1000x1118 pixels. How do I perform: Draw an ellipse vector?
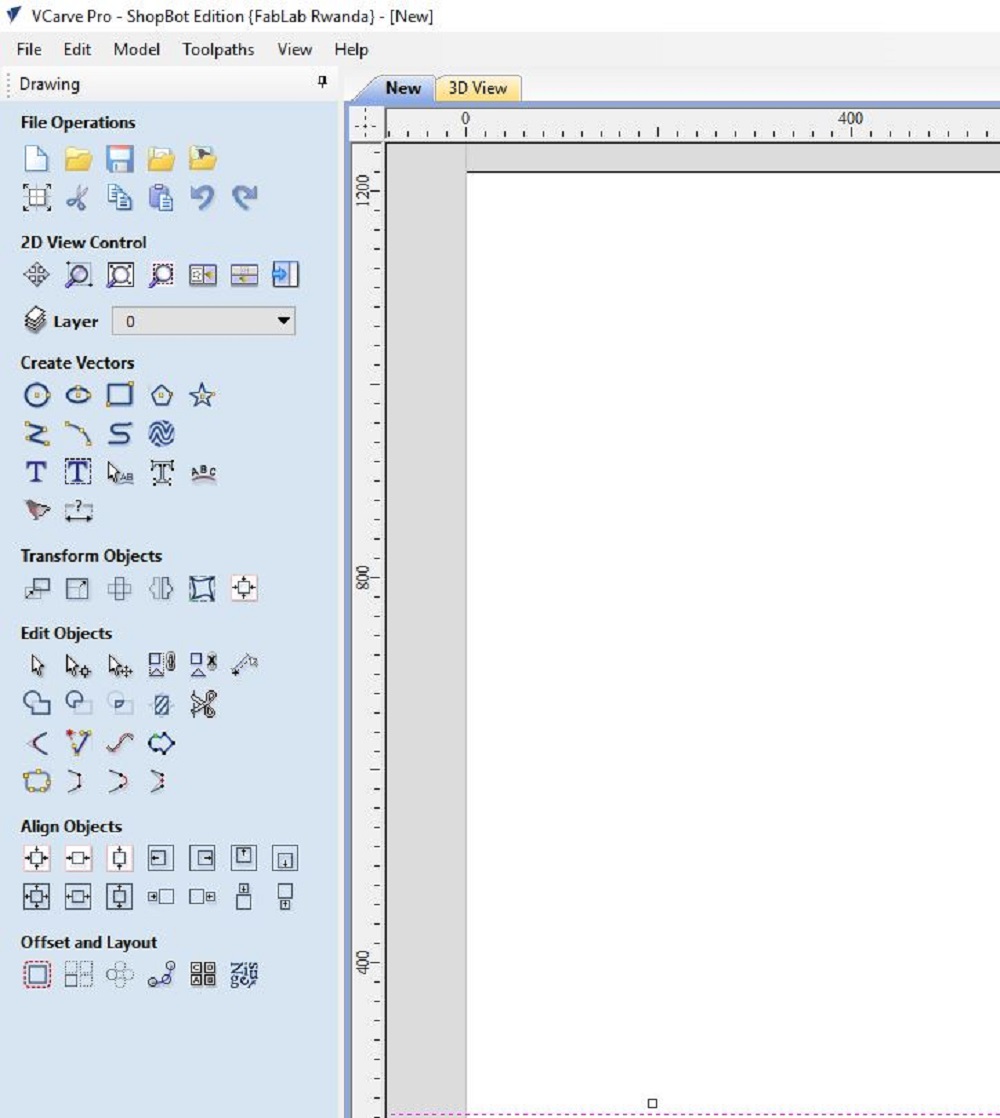78,395
